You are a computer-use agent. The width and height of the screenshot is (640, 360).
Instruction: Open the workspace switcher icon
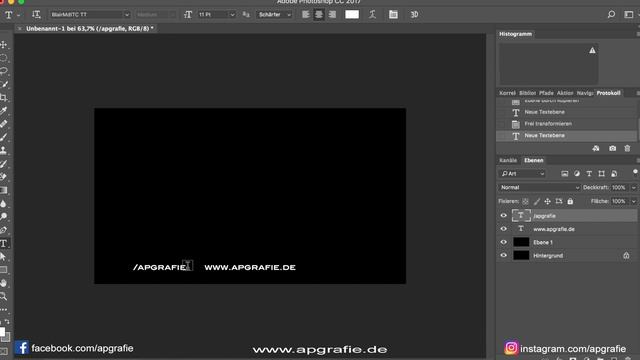pos(629,15)
